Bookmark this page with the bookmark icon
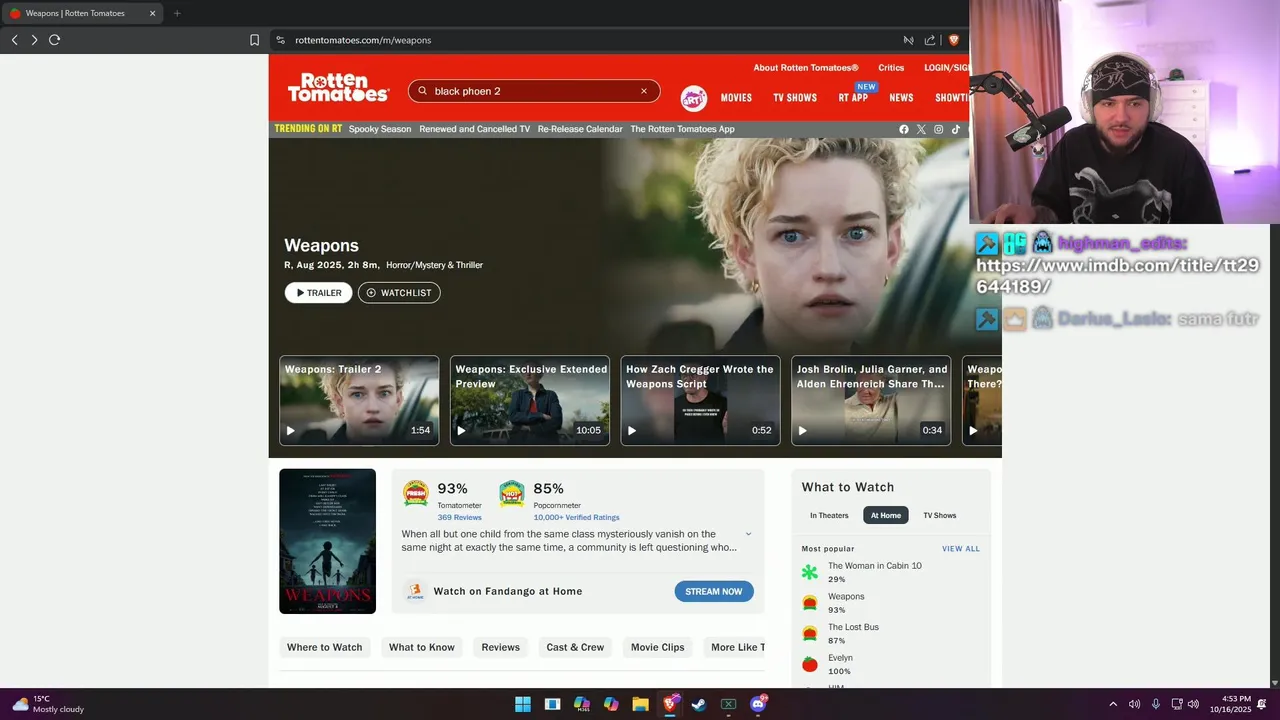 click(254, 40)
